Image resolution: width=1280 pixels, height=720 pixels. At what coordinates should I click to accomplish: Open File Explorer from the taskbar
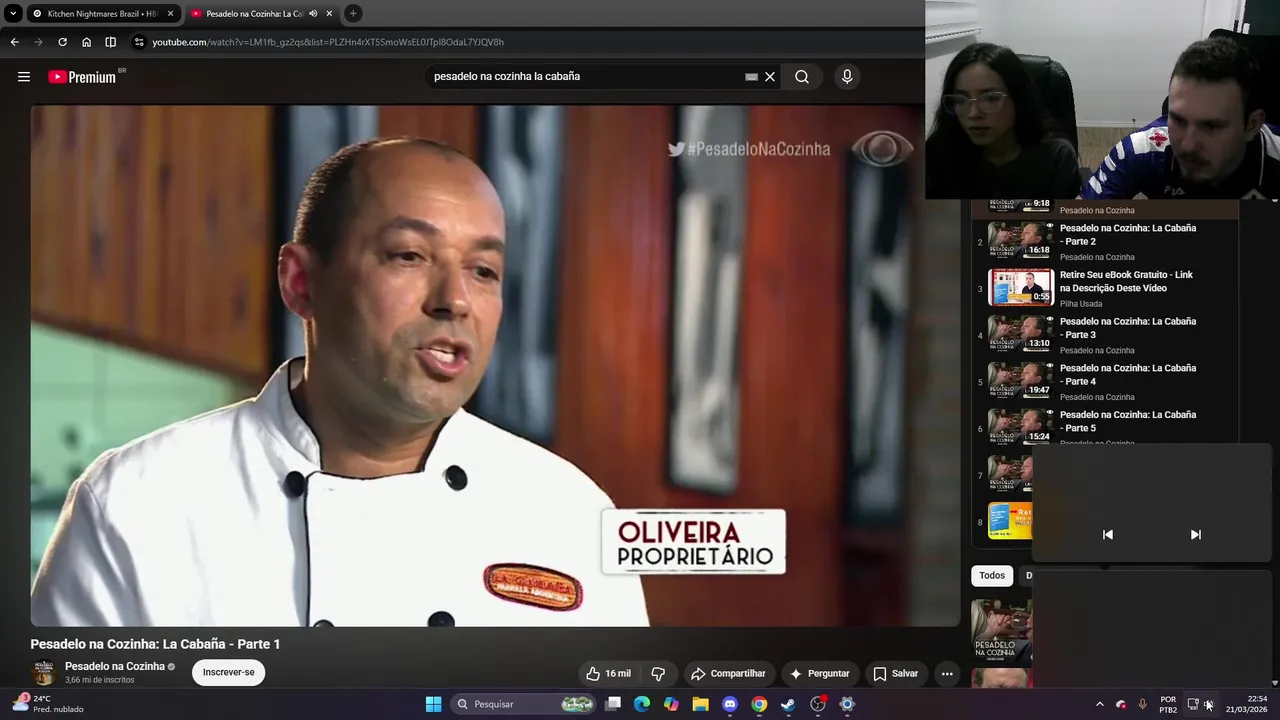(x=700, y=704)
